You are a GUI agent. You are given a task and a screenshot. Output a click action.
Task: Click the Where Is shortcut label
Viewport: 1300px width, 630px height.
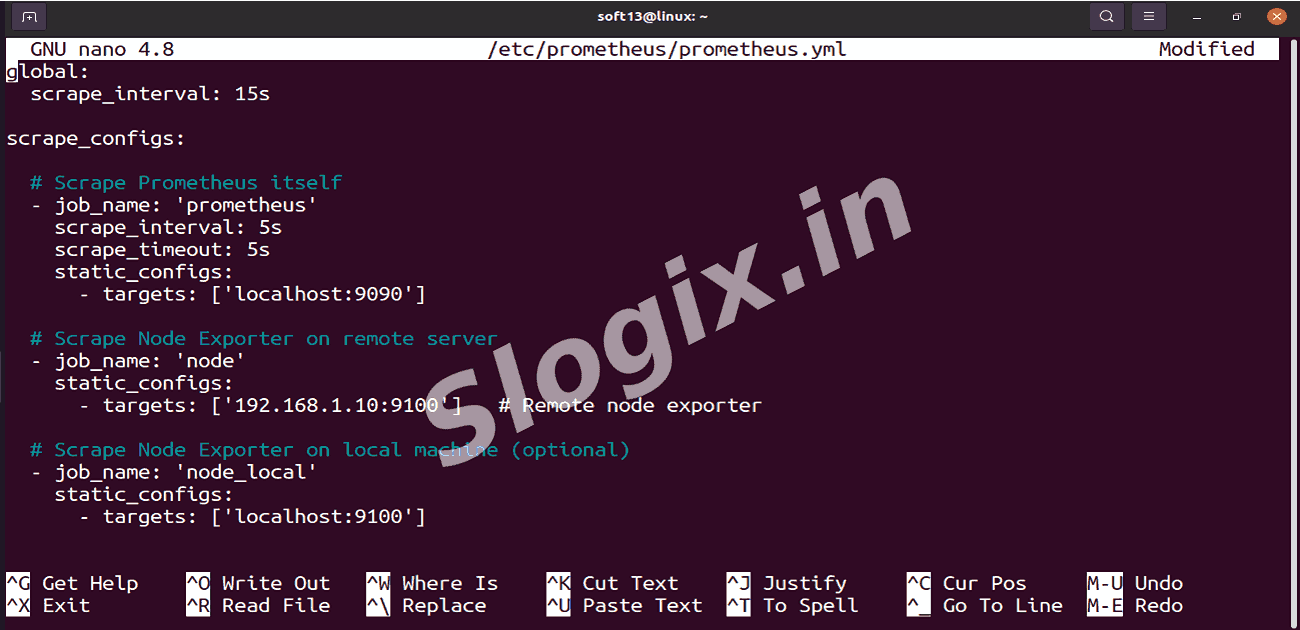coord(449,583)
